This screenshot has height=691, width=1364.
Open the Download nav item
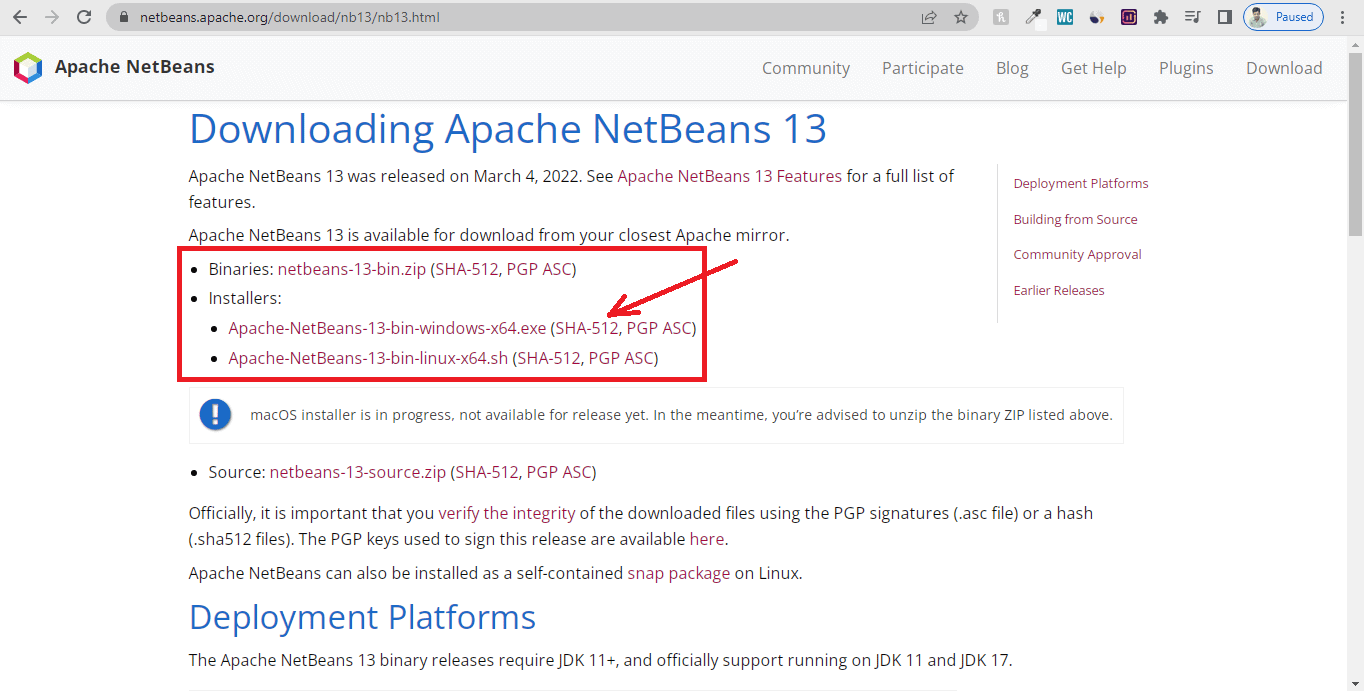1284,68
